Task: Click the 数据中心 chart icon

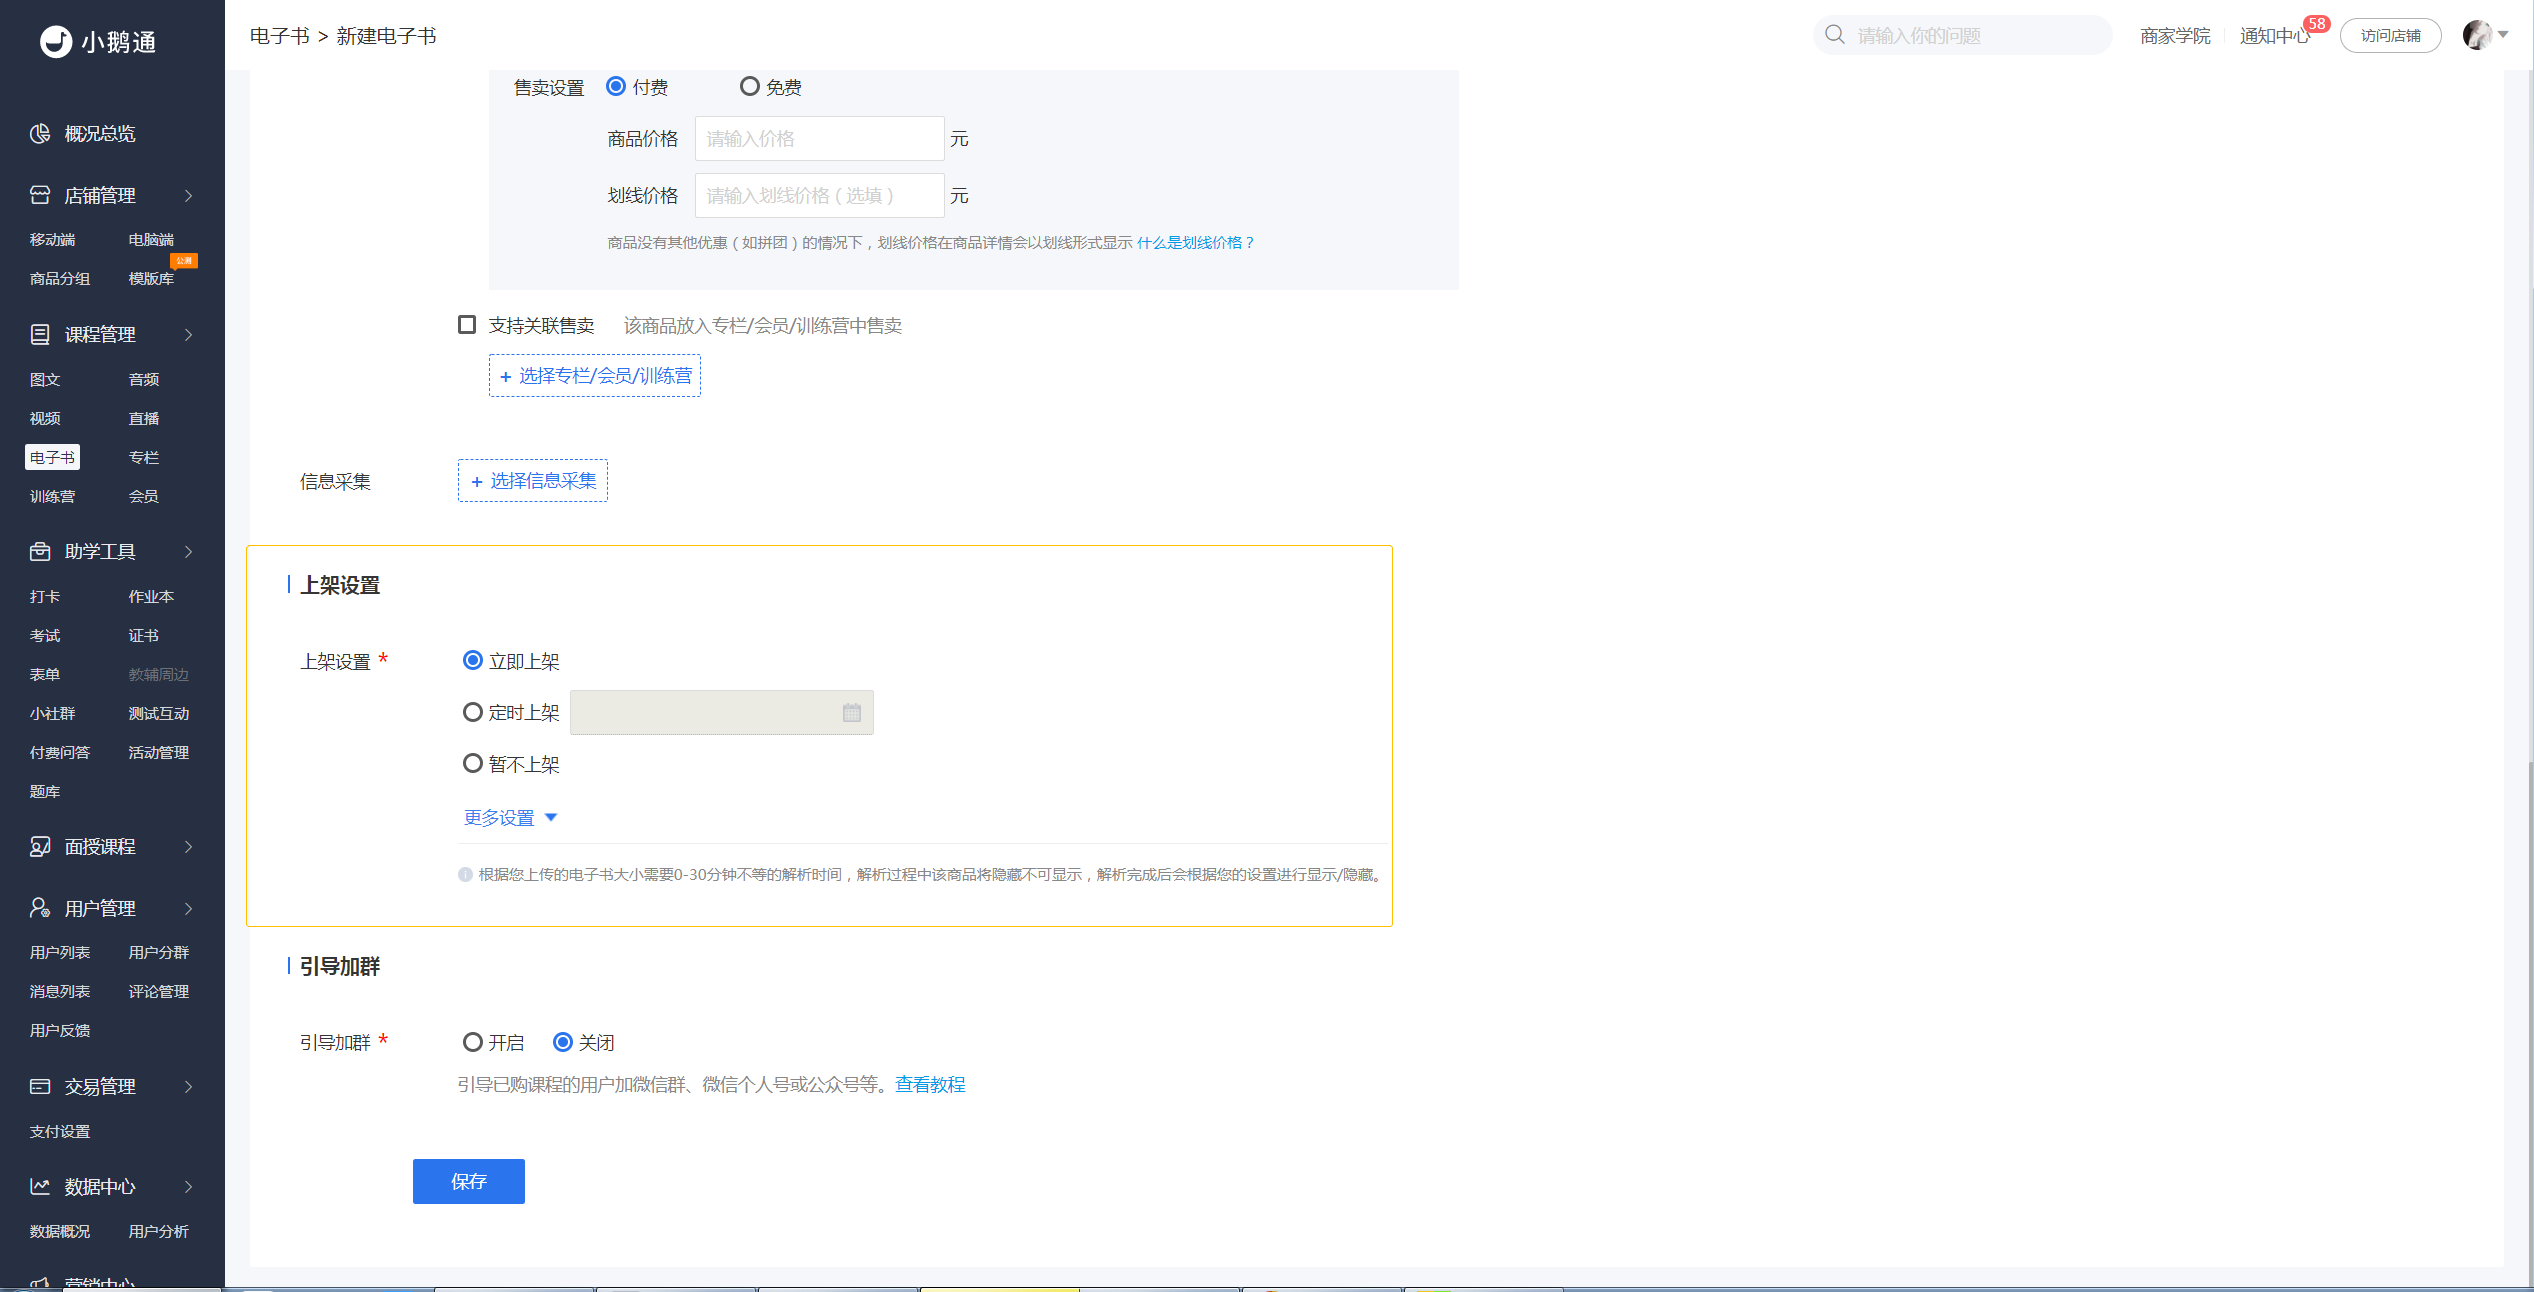Action: point(40,1186)
